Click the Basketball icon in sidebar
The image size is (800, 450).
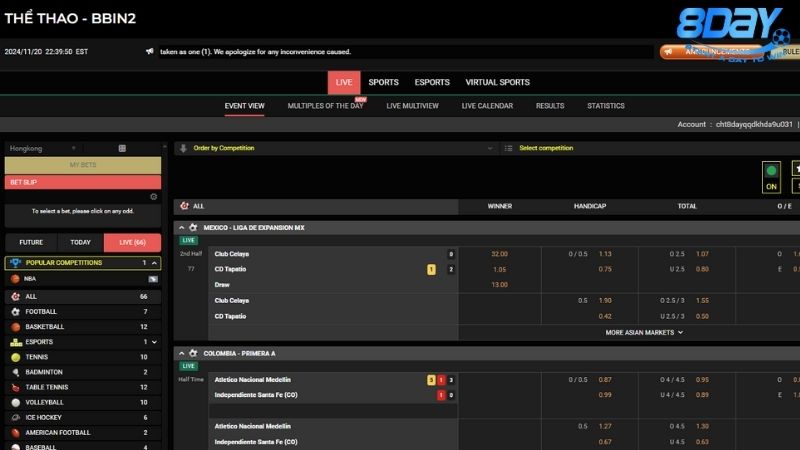tap(15, 327)
